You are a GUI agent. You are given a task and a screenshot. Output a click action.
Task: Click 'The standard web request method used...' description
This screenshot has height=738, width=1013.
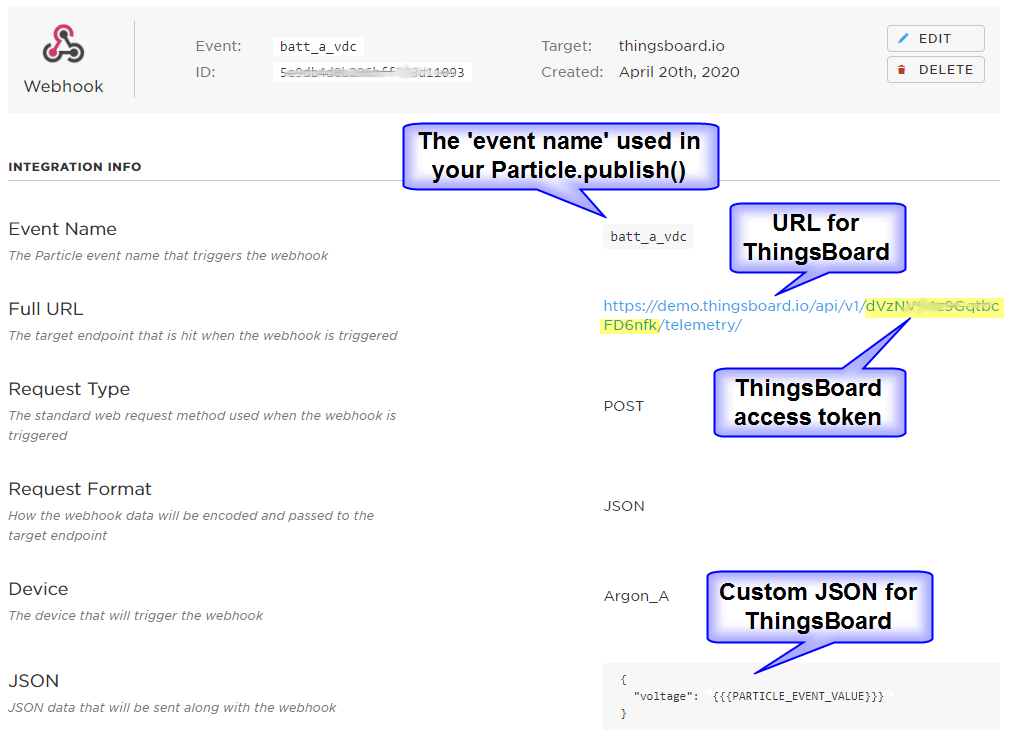point(202,425)
